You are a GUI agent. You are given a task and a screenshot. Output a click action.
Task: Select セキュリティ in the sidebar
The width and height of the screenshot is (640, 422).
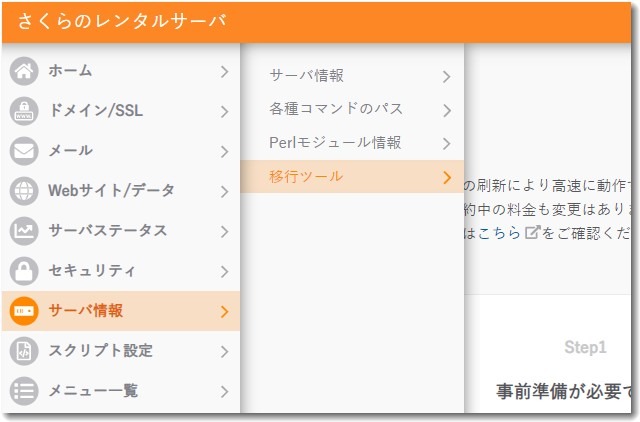[121, 271]
